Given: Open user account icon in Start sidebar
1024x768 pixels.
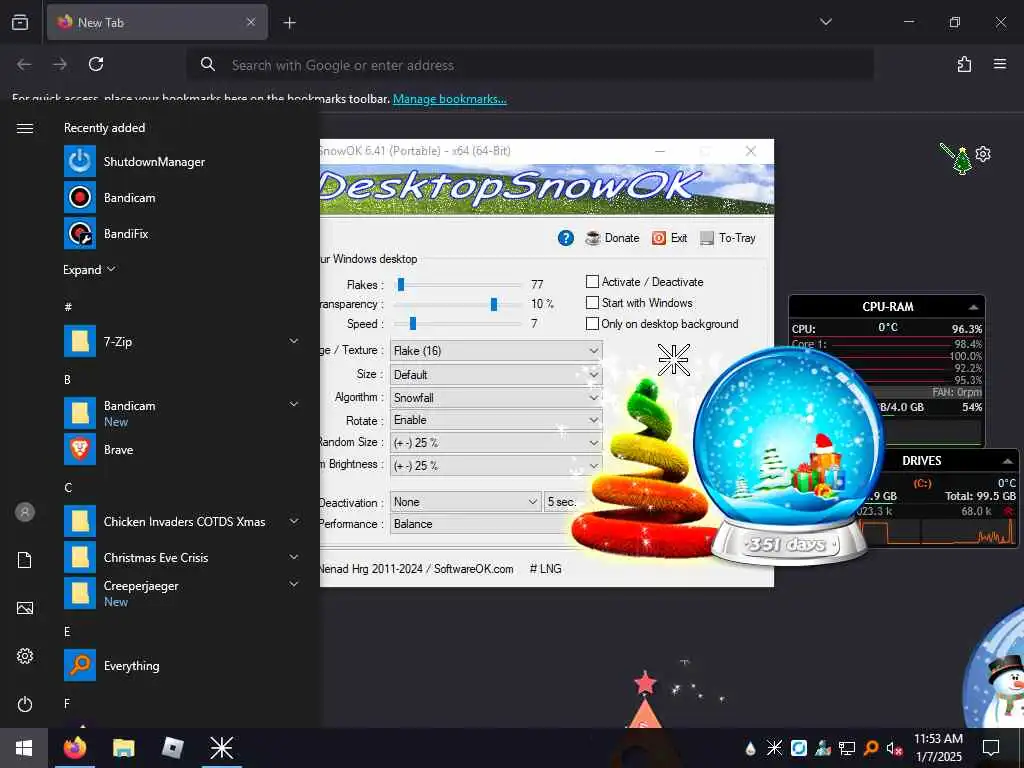Looking at the screenshot, I should pos(25,512).
